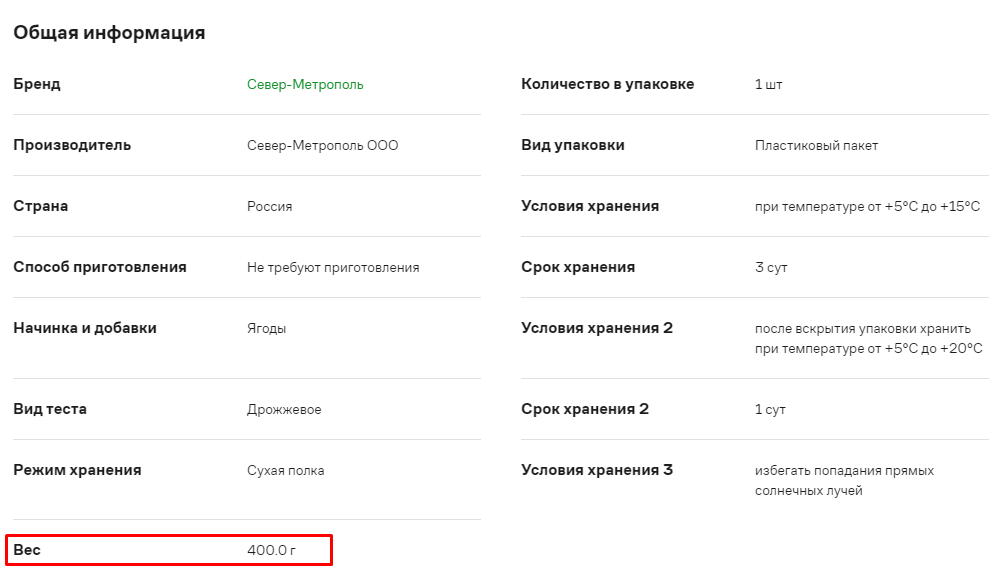This screenshot has height=577, width=1005.
Task: Click the Количество в упаковке label
Action: coord(608,84)
